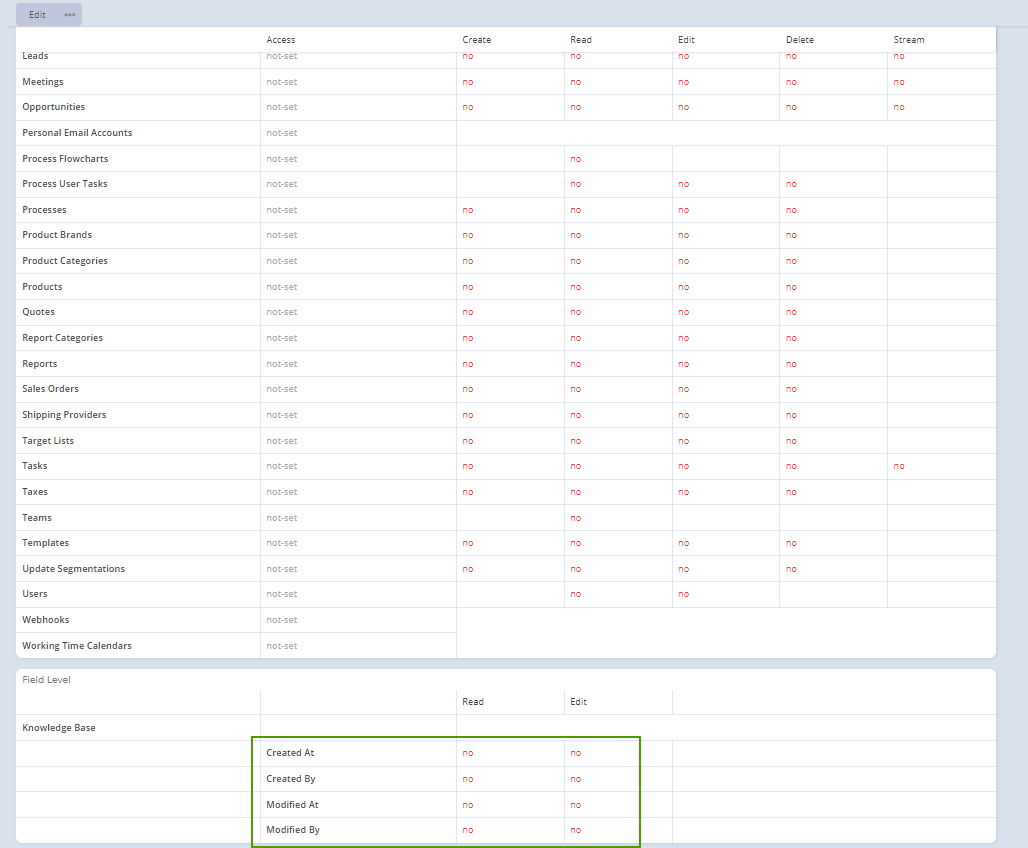Click the Delete value for Process User Tasks
Viewport: 1028px width, 848px height.
(791, 184)
